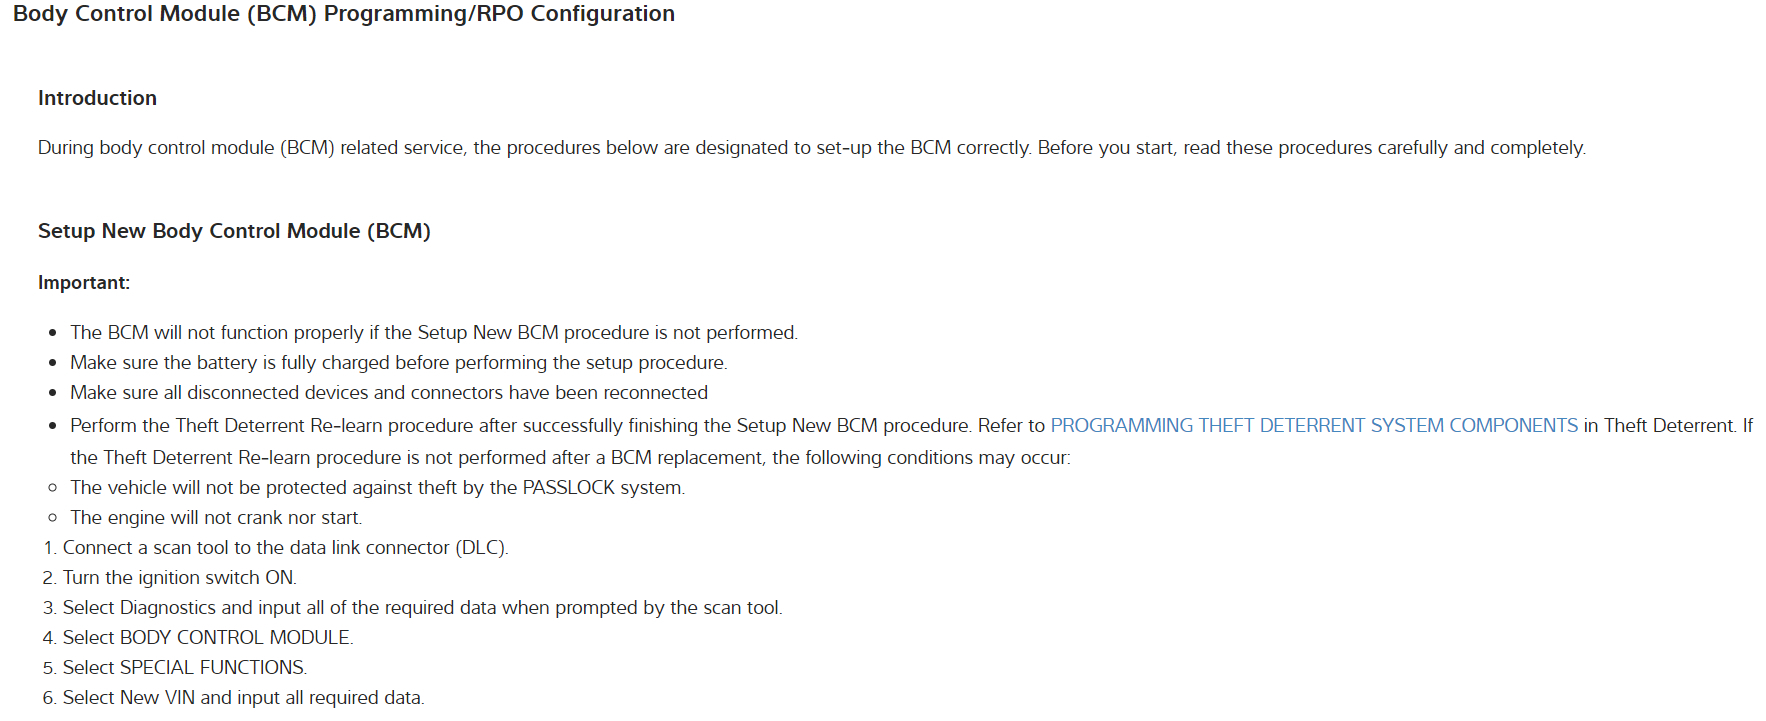Click the bullet about battery fully charged
Image resolution: width=1766 pixels, height=721 pixels.
coord(398,363)
